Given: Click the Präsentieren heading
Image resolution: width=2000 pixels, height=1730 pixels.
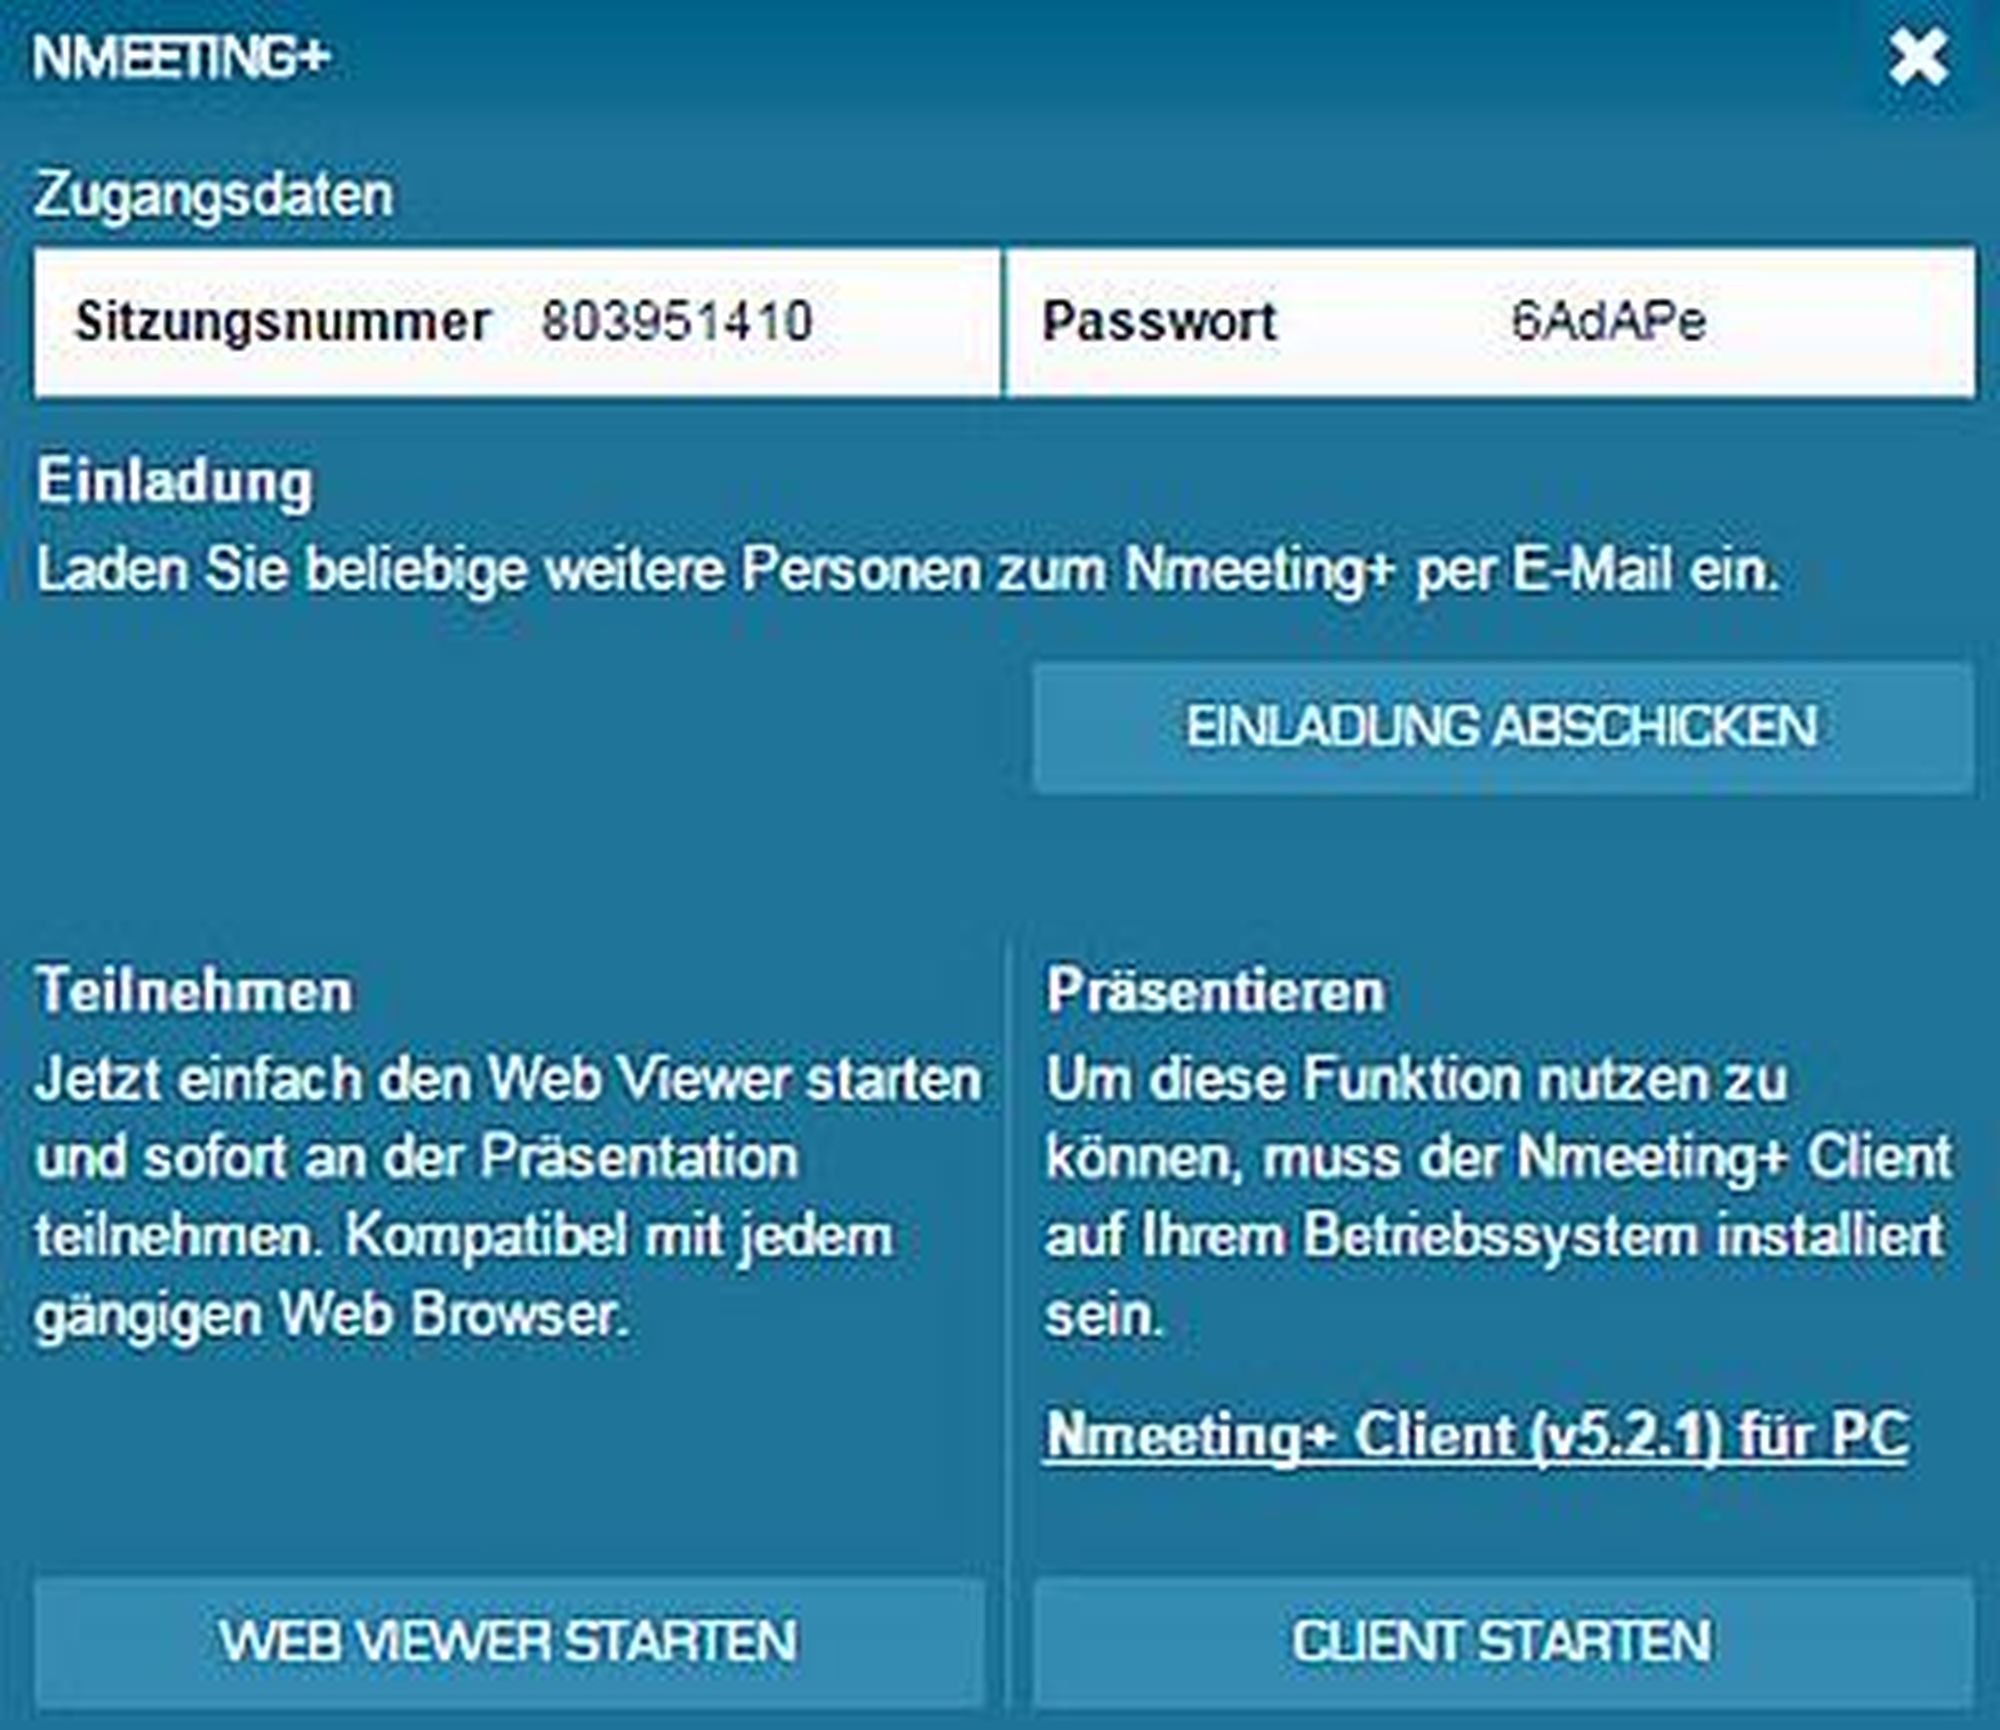Looking at the screenshot, I should pos(1215,992).
